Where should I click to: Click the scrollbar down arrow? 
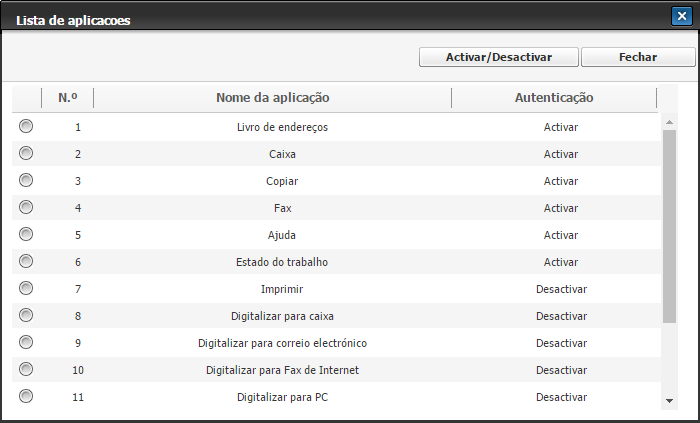pyautogui.click(x=669, y=401)
